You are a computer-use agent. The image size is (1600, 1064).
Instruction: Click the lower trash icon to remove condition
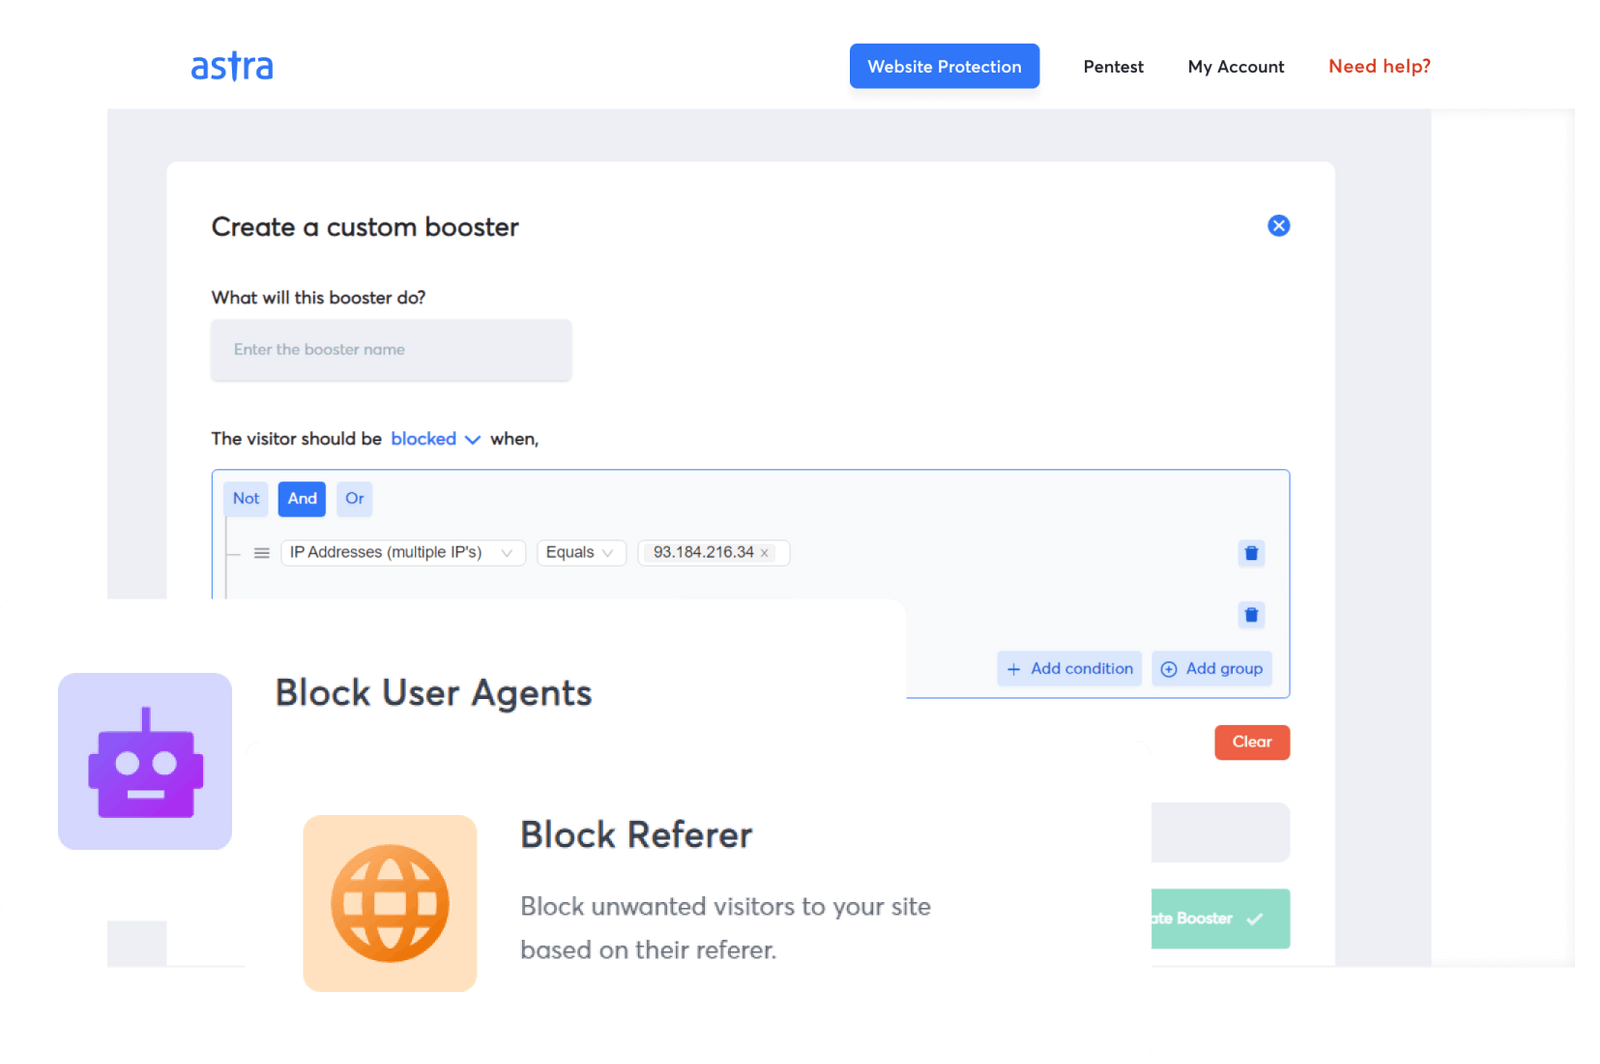[x=1251, y=615]
